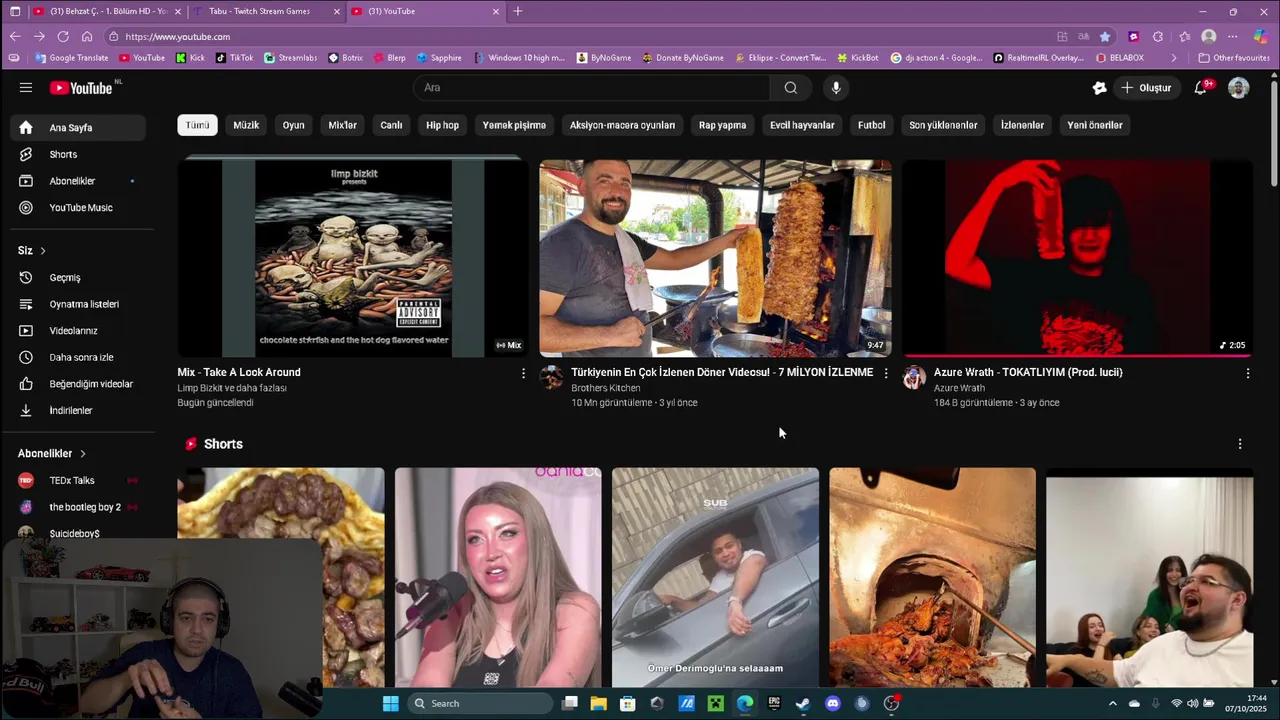Reload the page in browser toolbar
This screenshot has height=720, width=1280.
62,36
